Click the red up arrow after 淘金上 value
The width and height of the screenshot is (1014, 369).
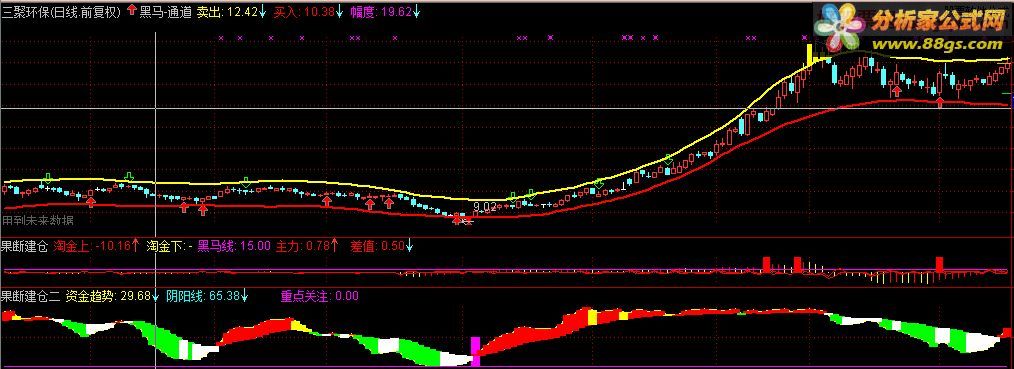coord(135,246)
